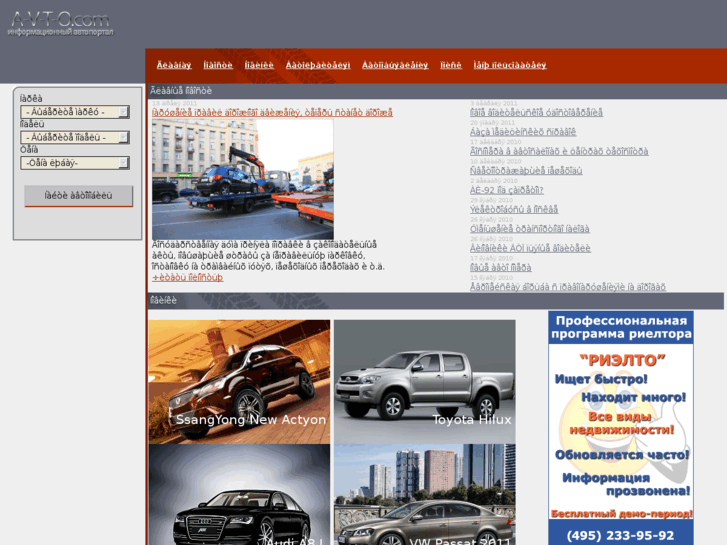This screenshot has width=727, height=545.
Task: Click the find-car button below the dropdowns
Action: (x=78, y=196)
